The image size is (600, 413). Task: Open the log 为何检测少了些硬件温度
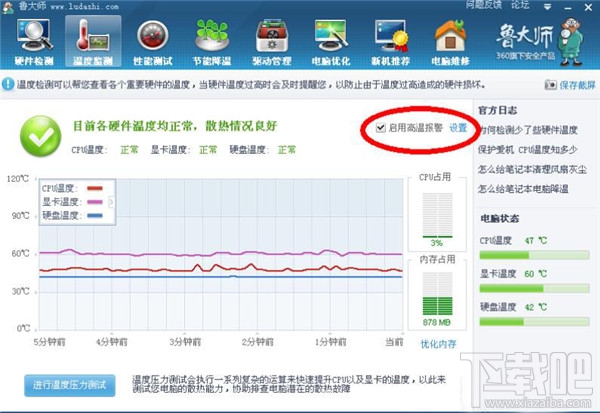tap(528, 130)
